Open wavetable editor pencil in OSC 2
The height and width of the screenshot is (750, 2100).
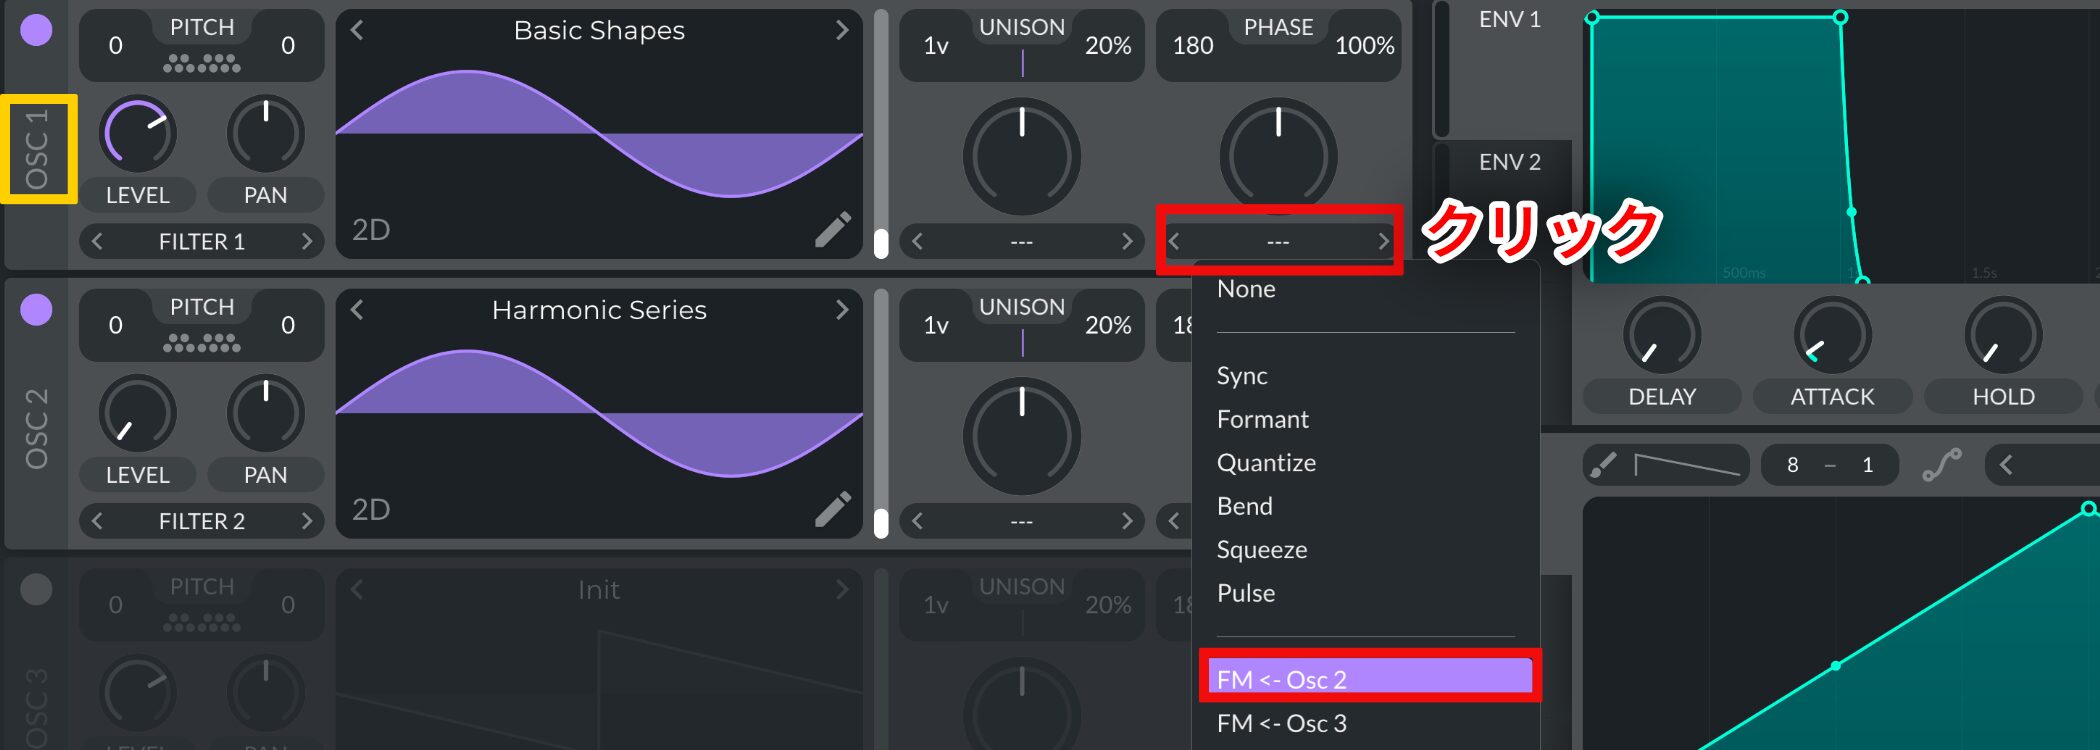832,509
